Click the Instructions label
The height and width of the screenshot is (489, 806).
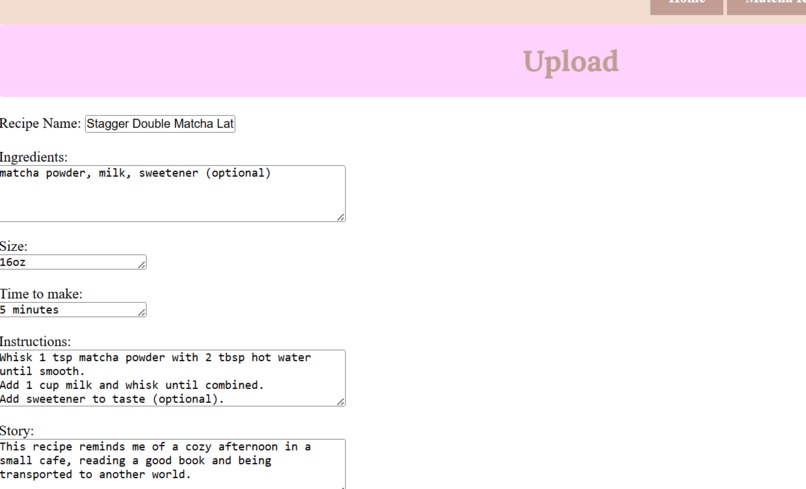tap(35, 341)
